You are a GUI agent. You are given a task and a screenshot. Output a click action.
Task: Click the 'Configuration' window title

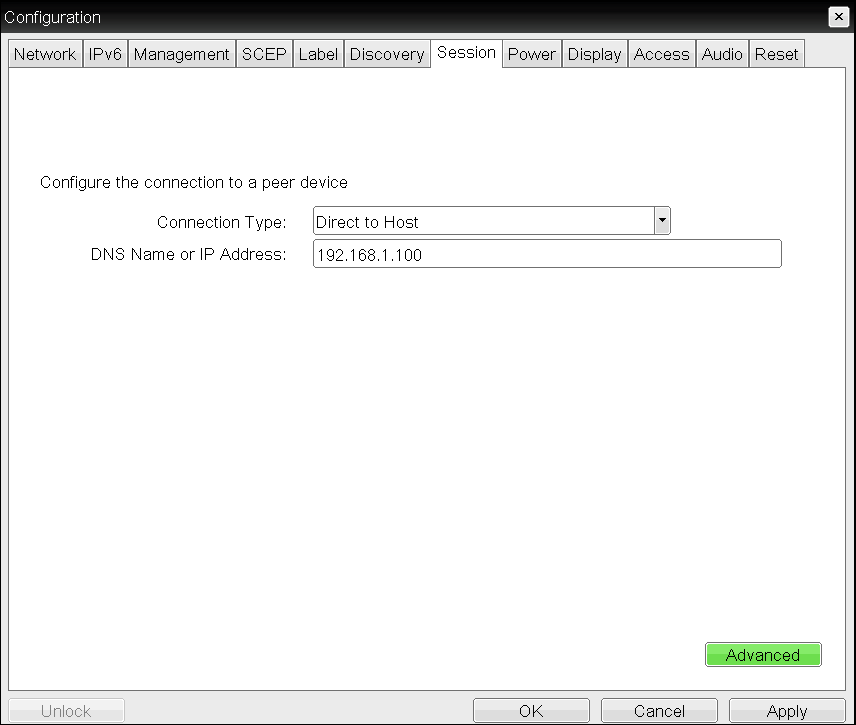pos(52,17)
